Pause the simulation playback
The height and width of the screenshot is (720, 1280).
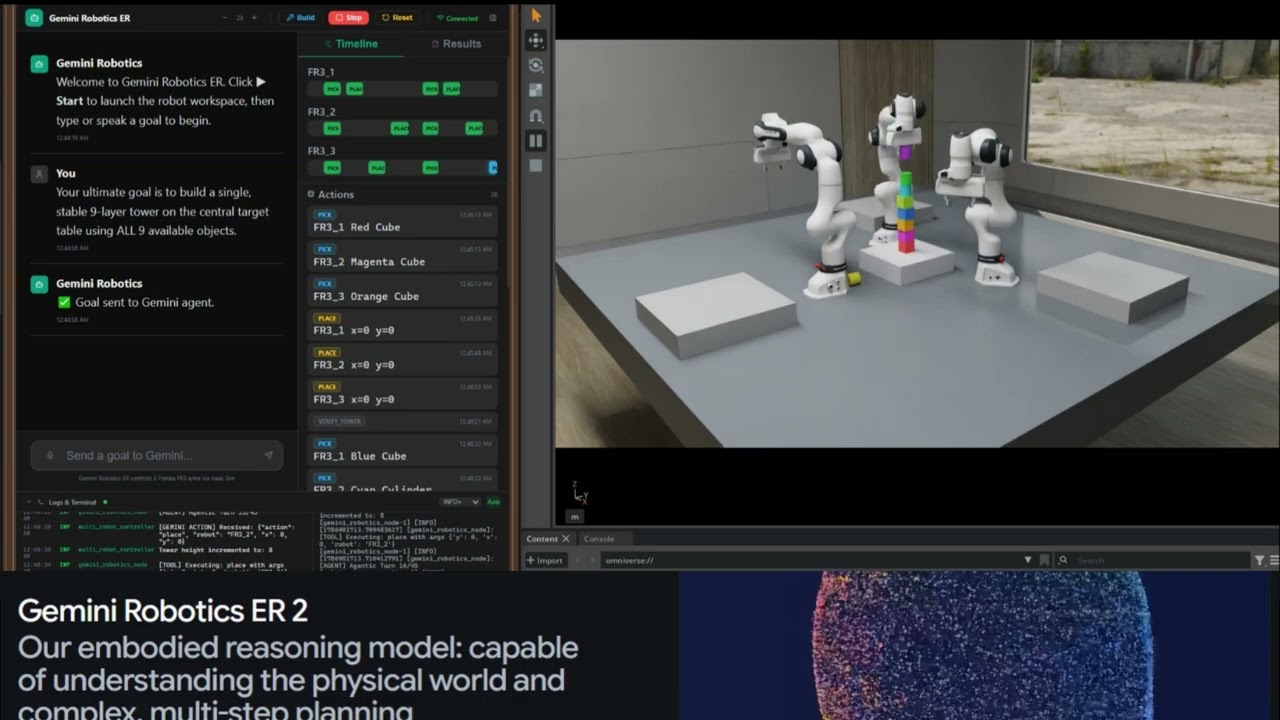pyautogui.click(x=536, y=141)
